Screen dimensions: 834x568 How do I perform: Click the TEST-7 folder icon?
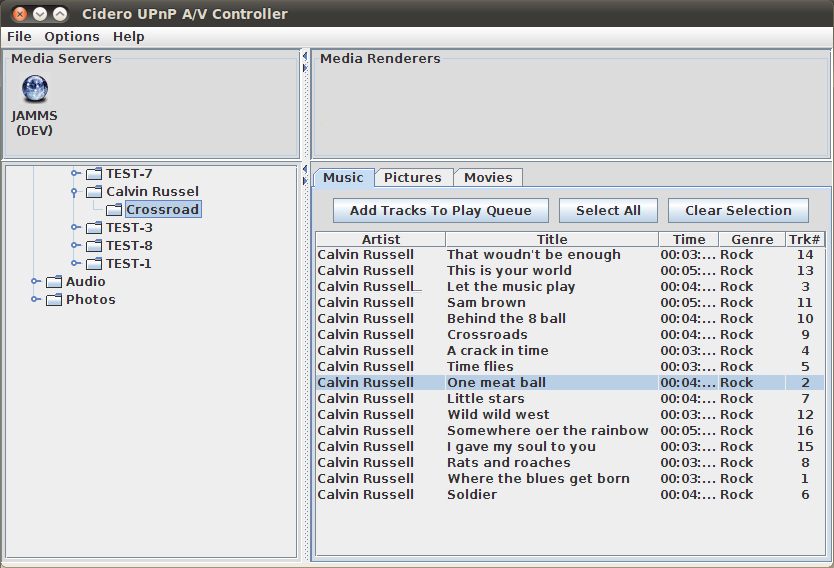[94, 173]
